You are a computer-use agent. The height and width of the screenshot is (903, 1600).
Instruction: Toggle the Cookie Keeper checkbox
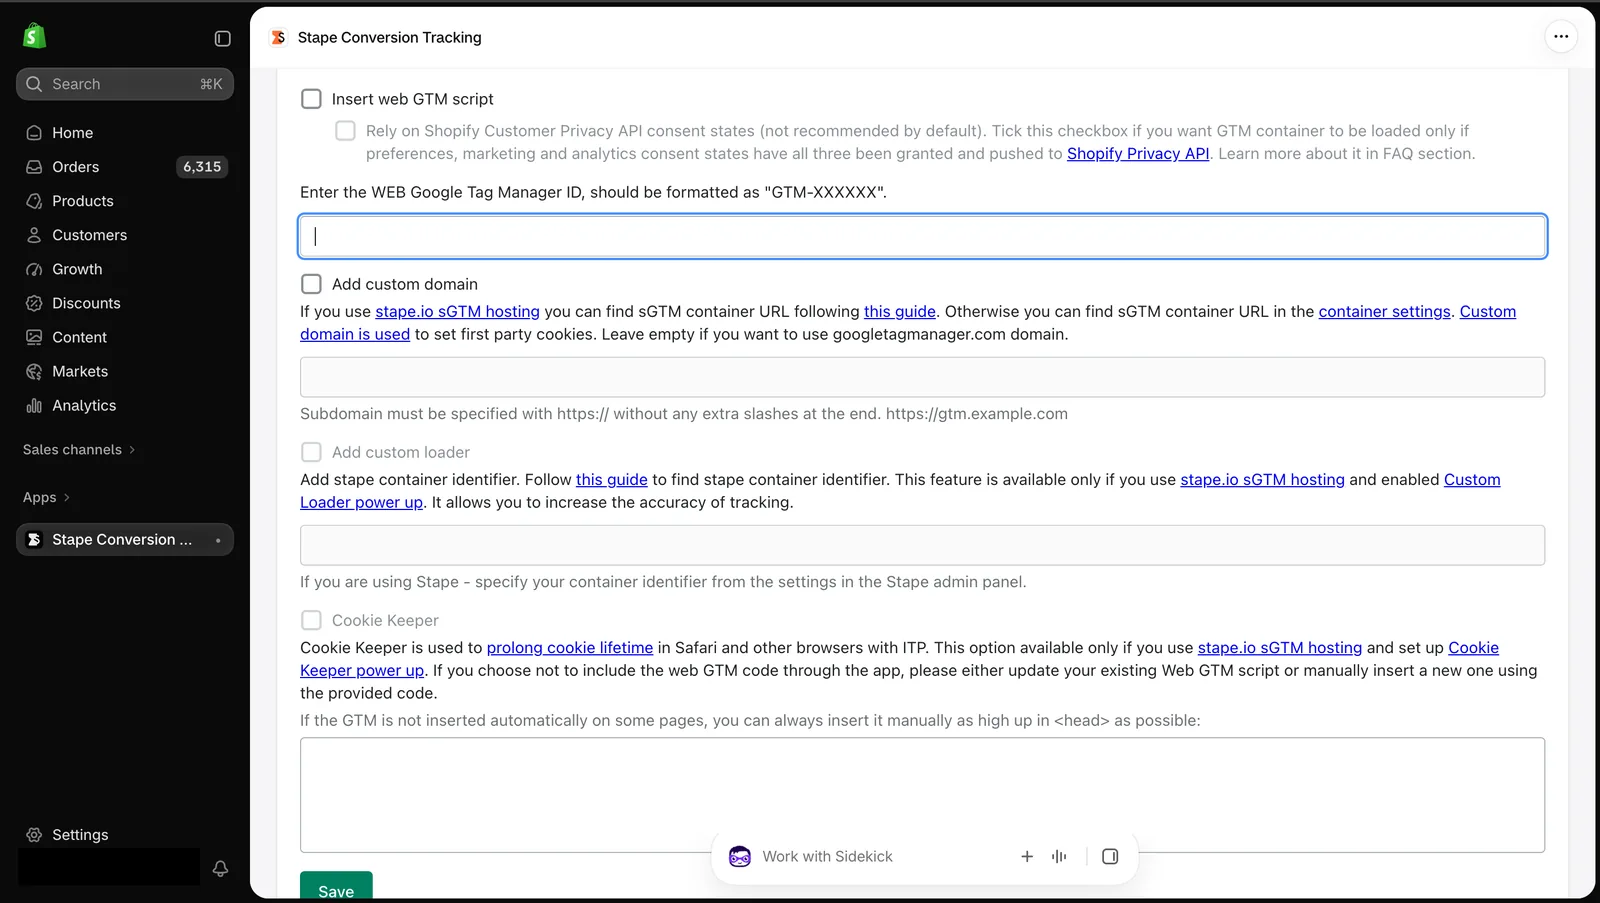pyautogui.click(x=312, y=620)
